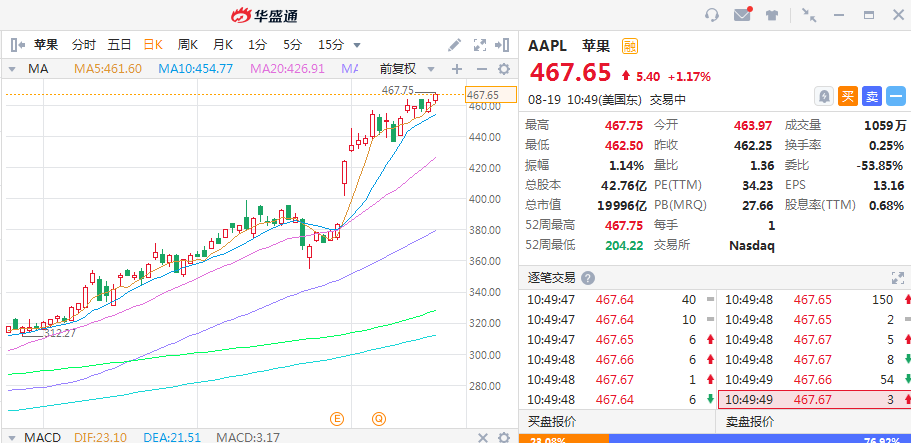Image resolution: width=911 pixels, height=443 pixels.
Task: Click the 总市值 19996亿 value
Action: (622, 205)
